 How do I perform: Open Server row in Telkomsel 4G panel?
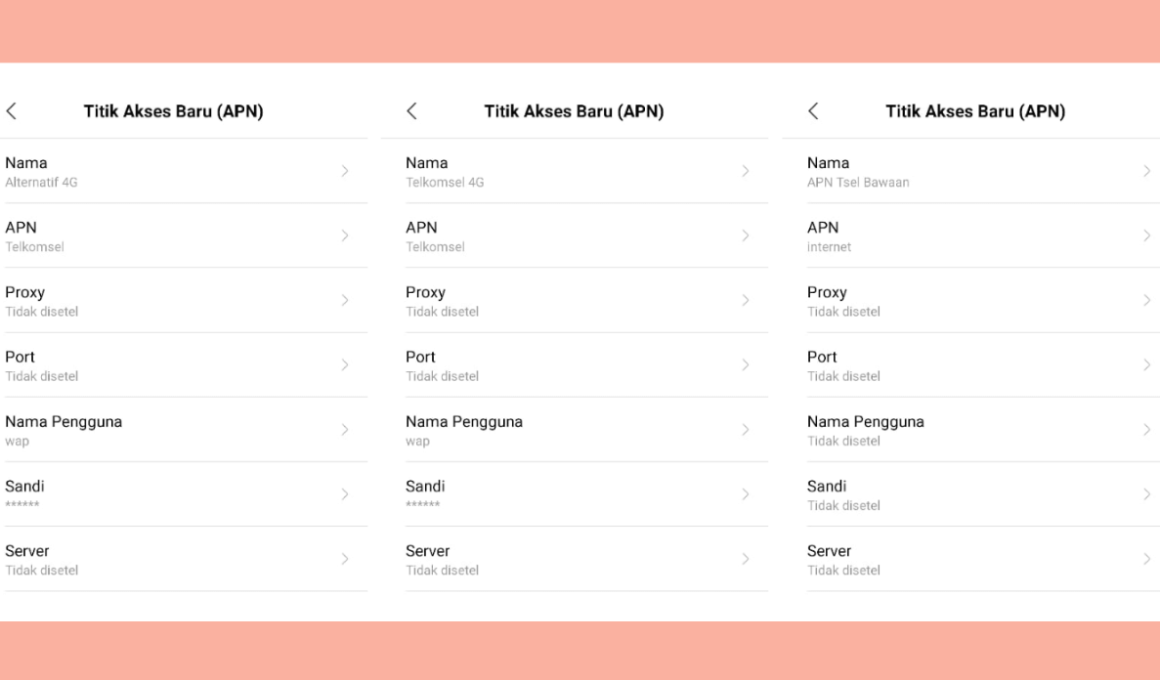click(587, 559)
